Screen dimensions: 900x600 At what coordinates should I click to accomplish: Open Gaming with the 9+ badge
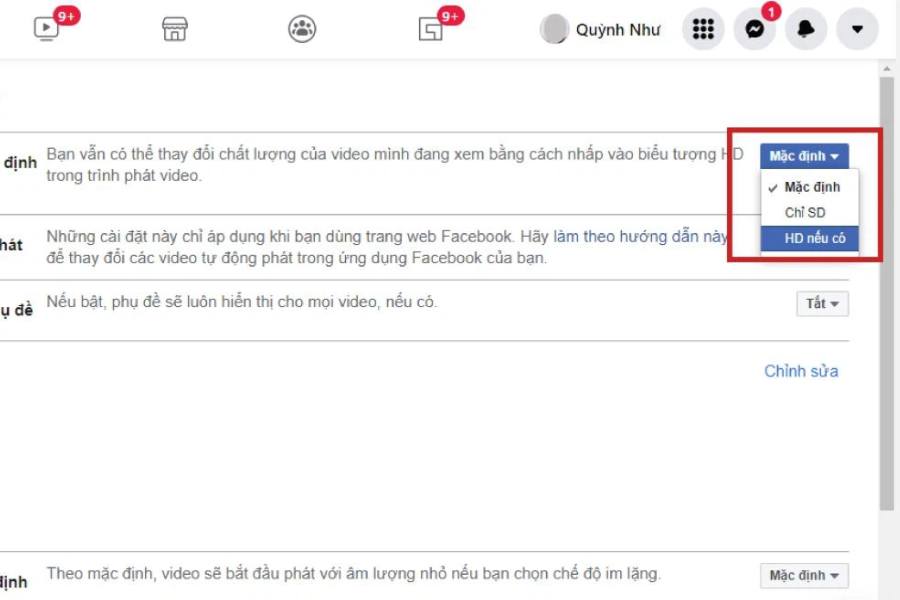coord(432,30)
